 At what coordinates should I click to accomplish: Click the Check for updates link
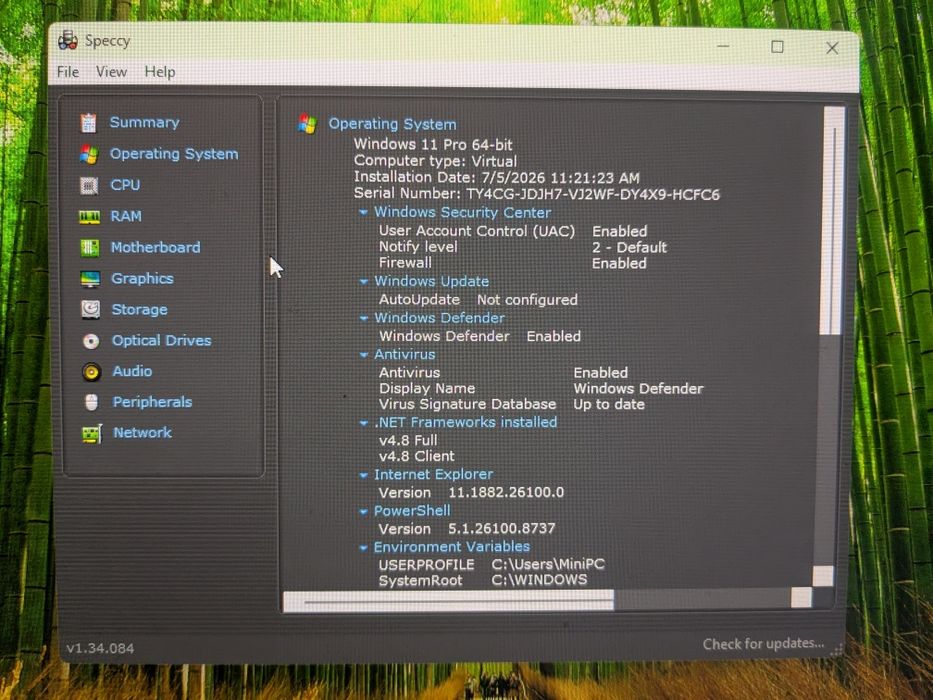(763, 643)
